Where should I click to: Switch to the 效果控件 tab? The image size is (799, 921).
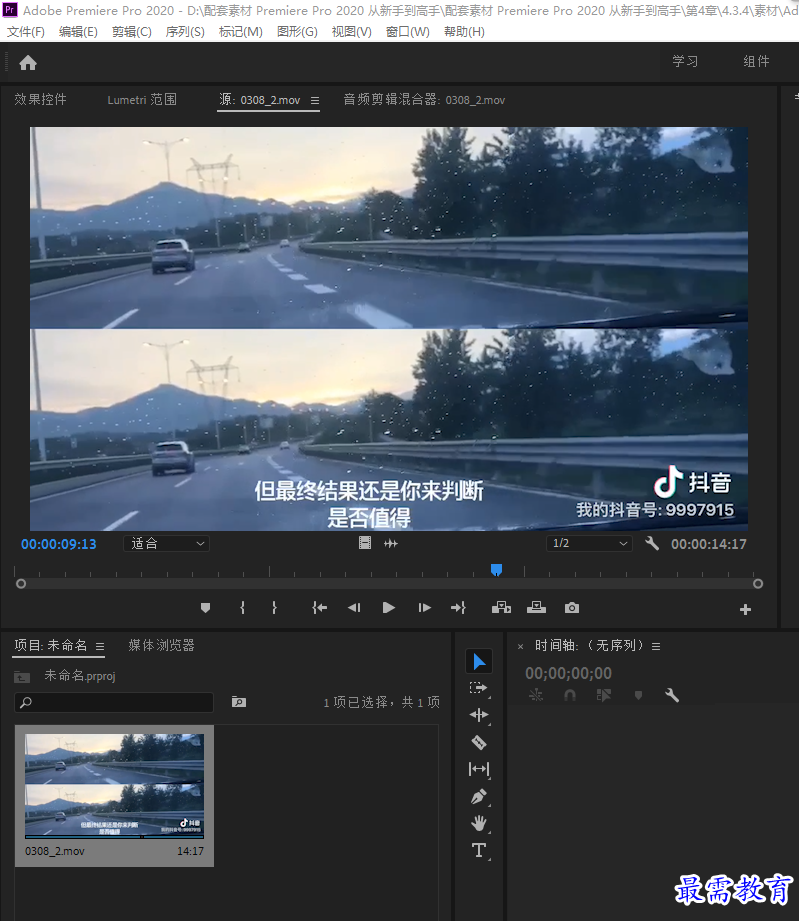[x=41, y=99]
